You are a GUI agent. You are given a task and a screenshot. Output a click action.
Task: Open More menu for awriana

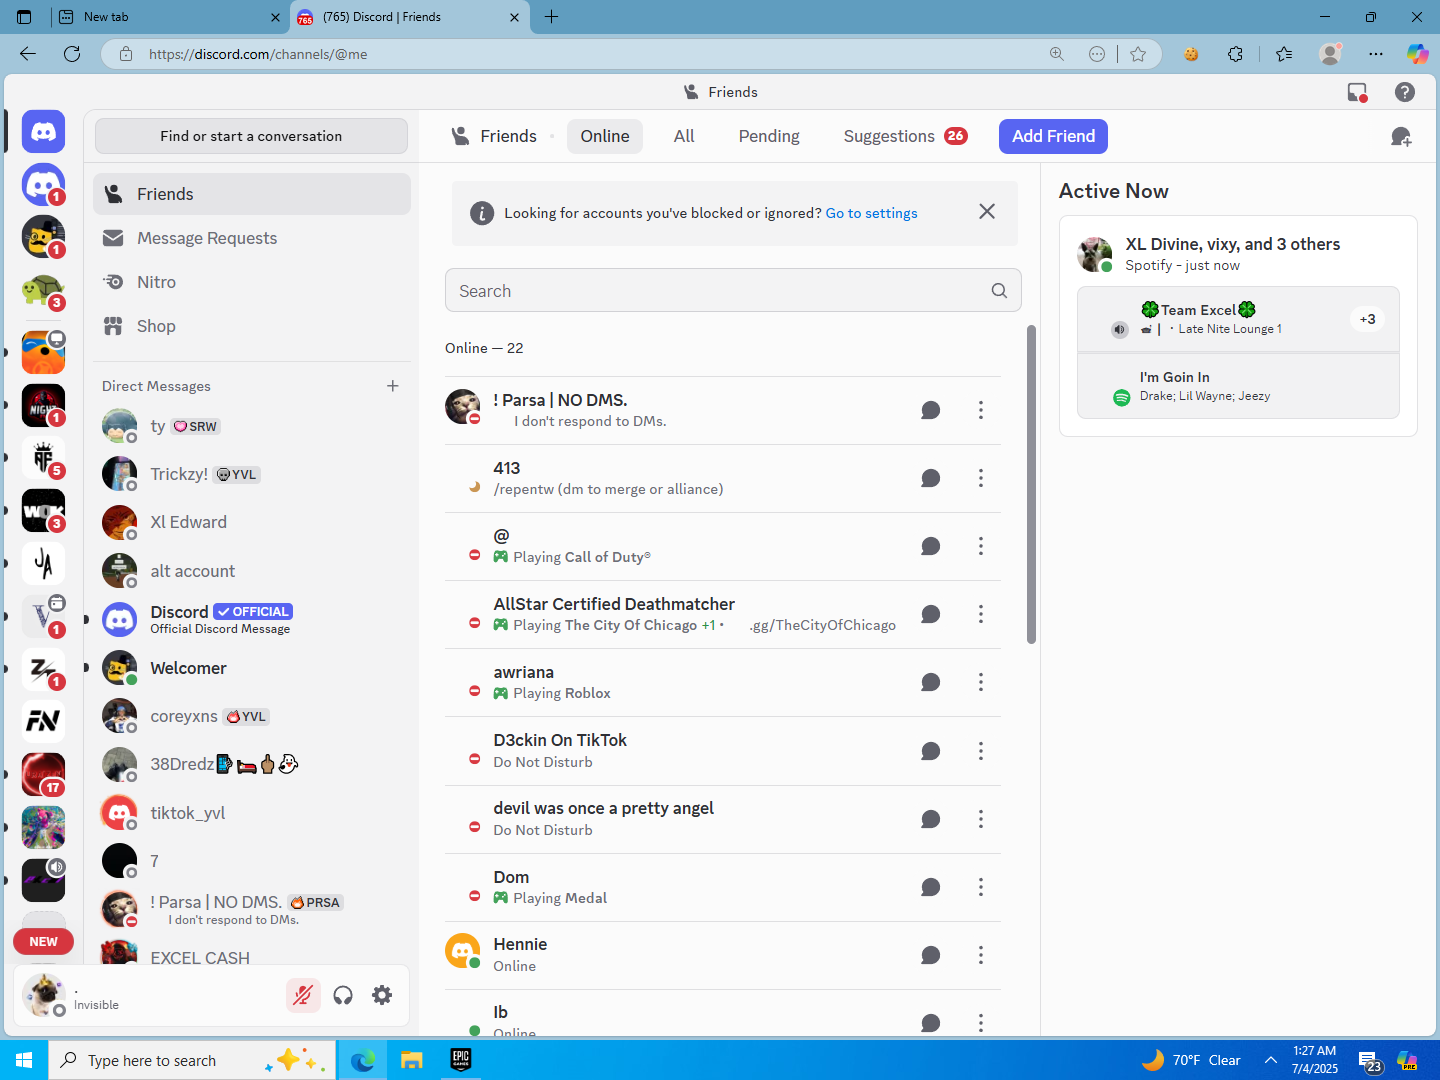tap(981, 682)
